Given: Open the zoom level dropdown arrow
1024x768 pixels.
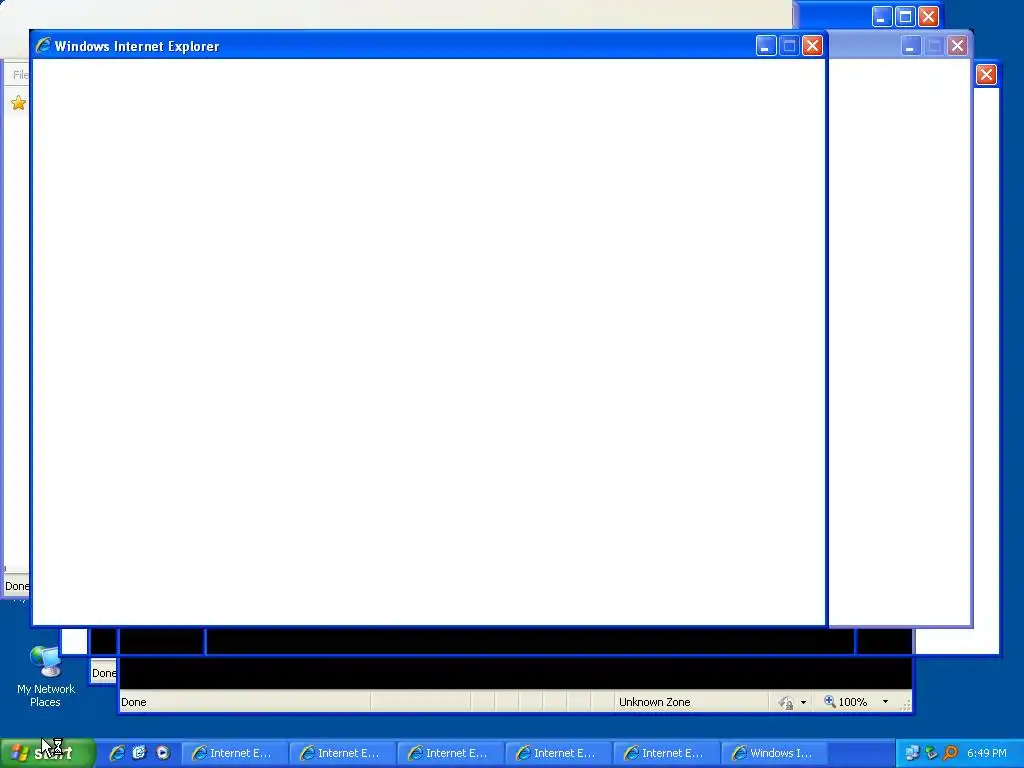Looking at the screenshot, I should 886,702.
